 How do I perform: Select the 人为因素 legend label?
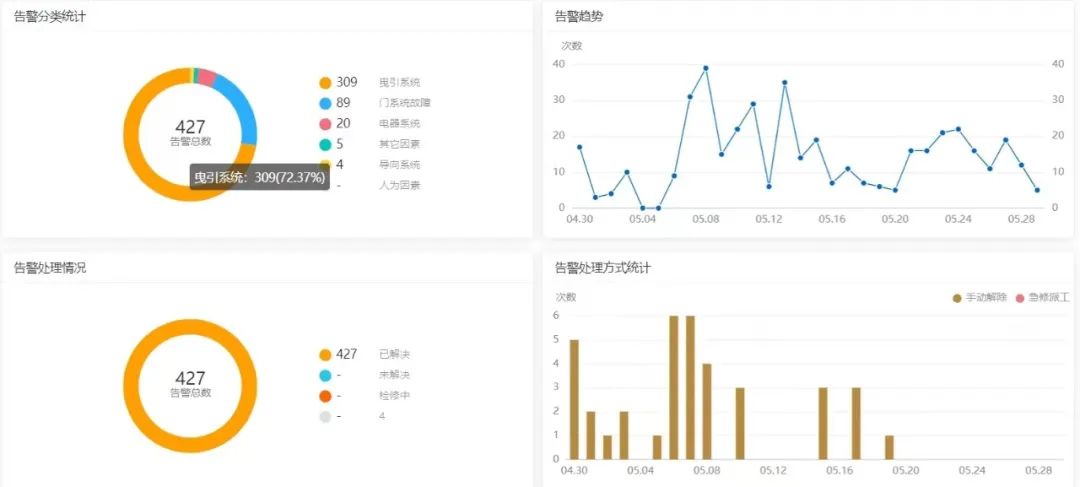399,185
